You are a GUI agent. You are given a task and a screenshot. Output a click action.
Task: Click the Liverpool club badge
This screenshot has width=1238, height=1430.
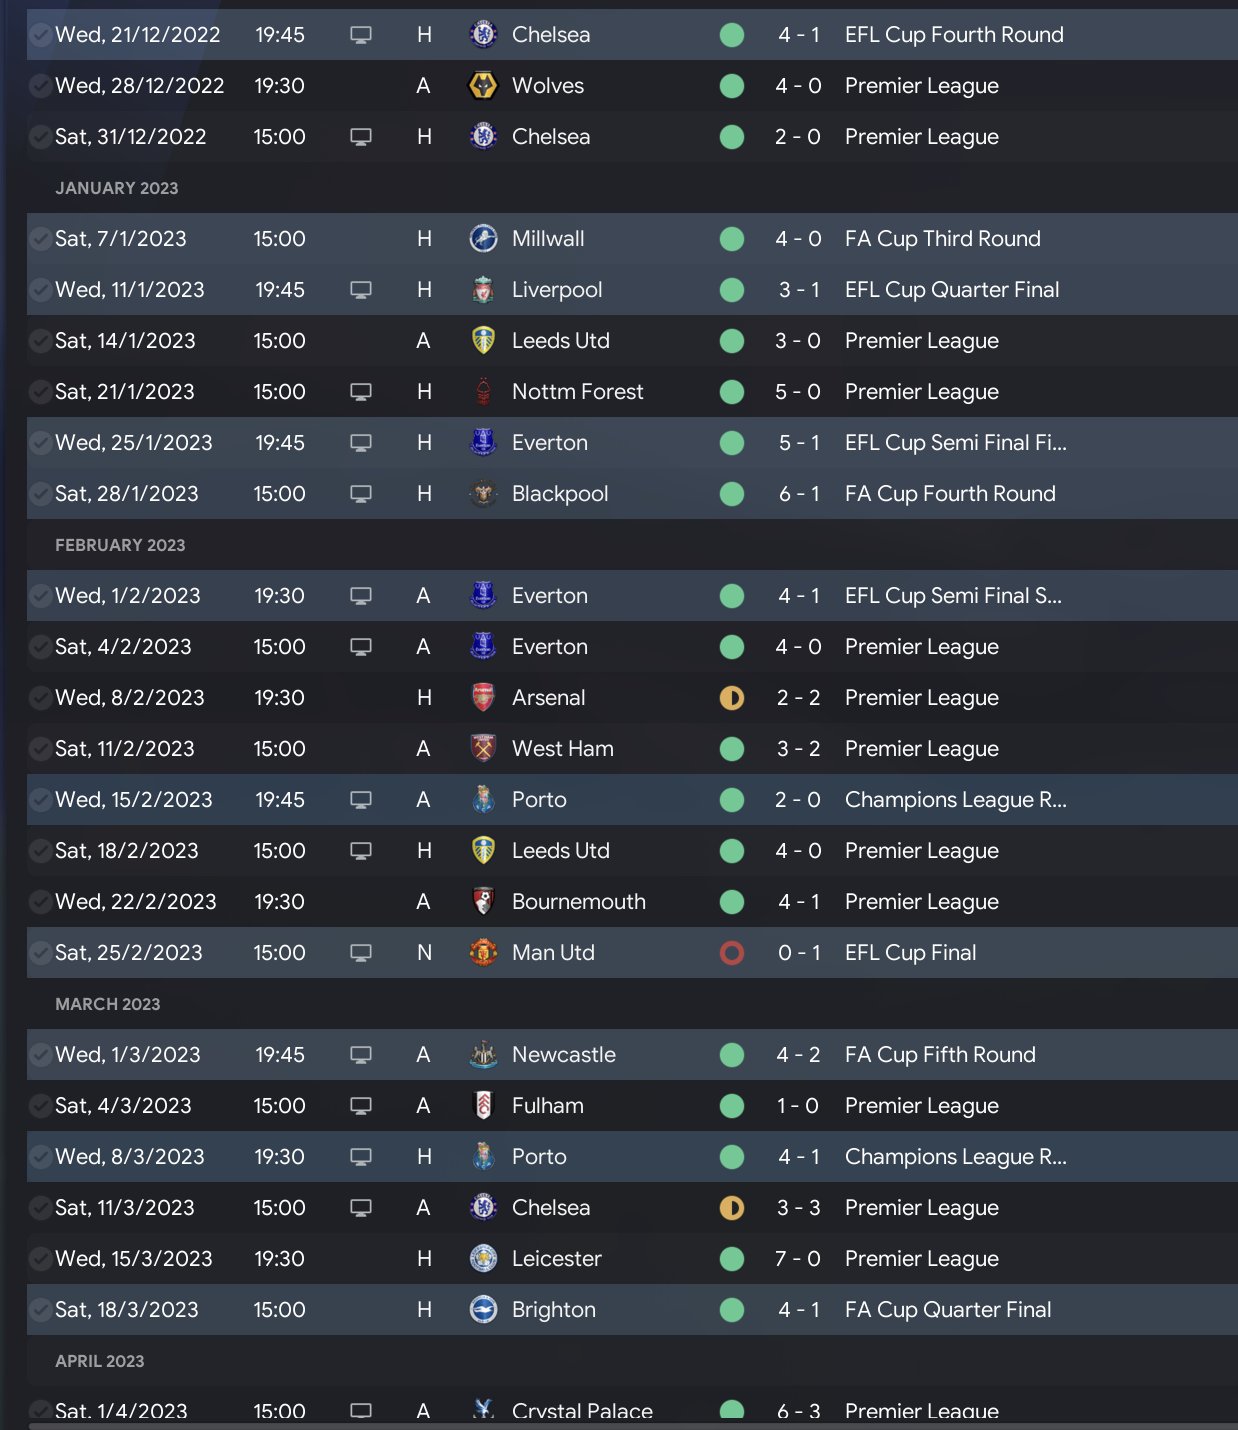[x=483, y=290]
